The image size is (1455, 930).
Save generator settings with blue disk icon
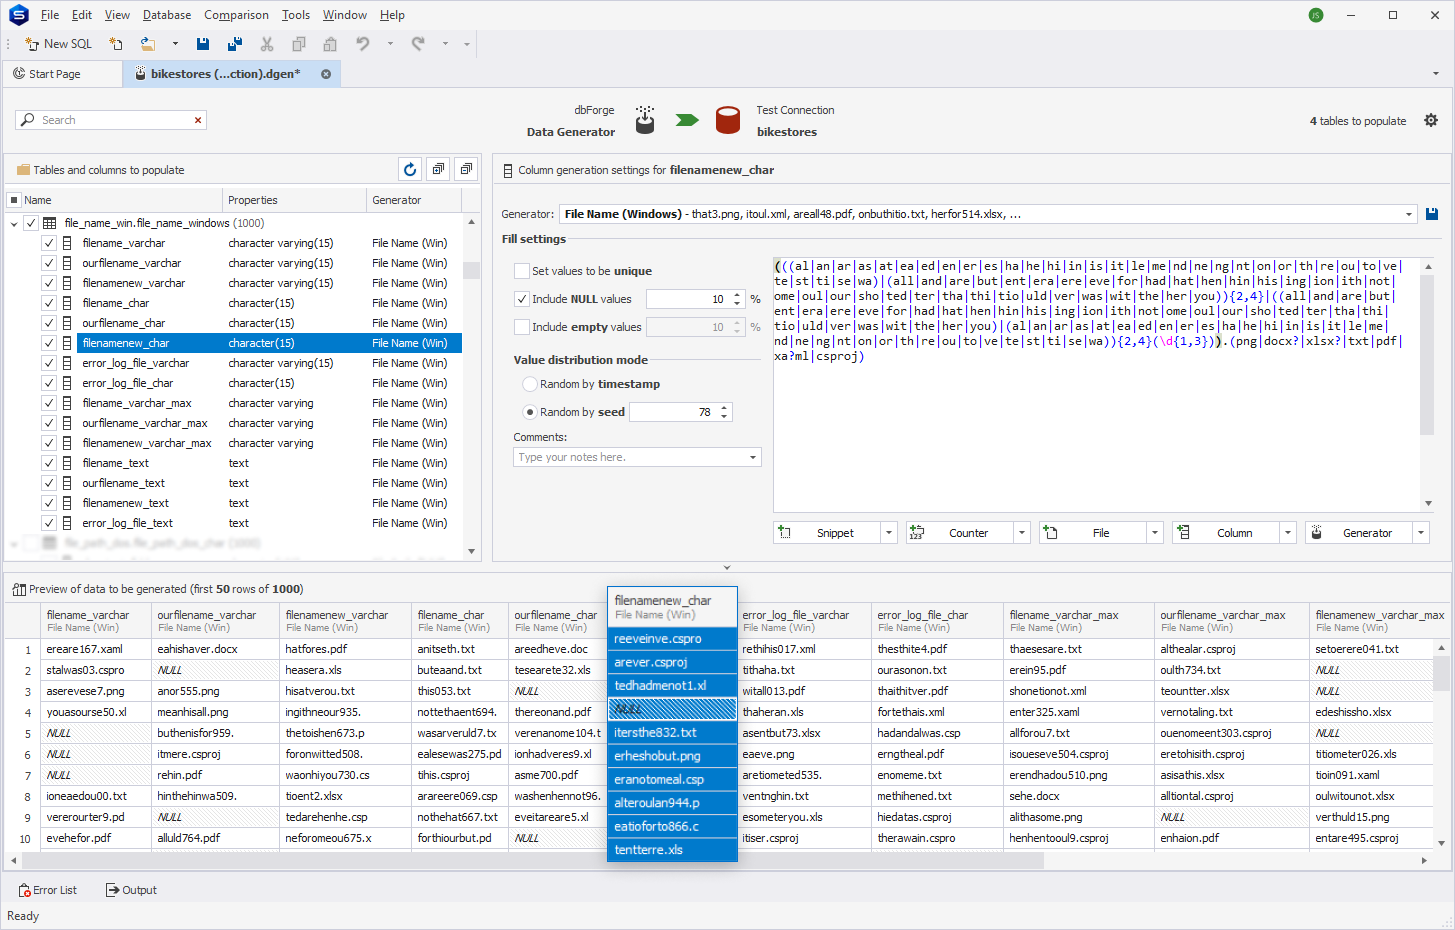coord(1432,214)
